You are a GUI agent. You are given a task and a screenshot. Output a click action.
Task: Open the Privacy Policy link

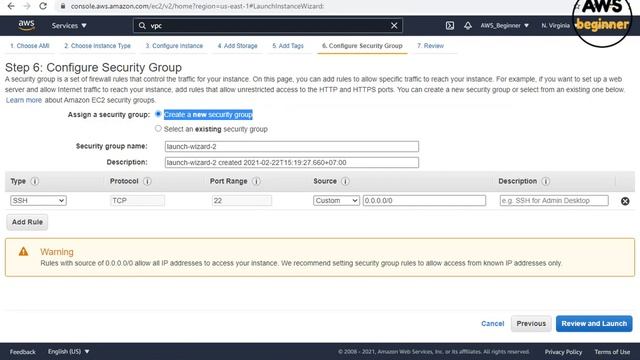pos(563,352)
